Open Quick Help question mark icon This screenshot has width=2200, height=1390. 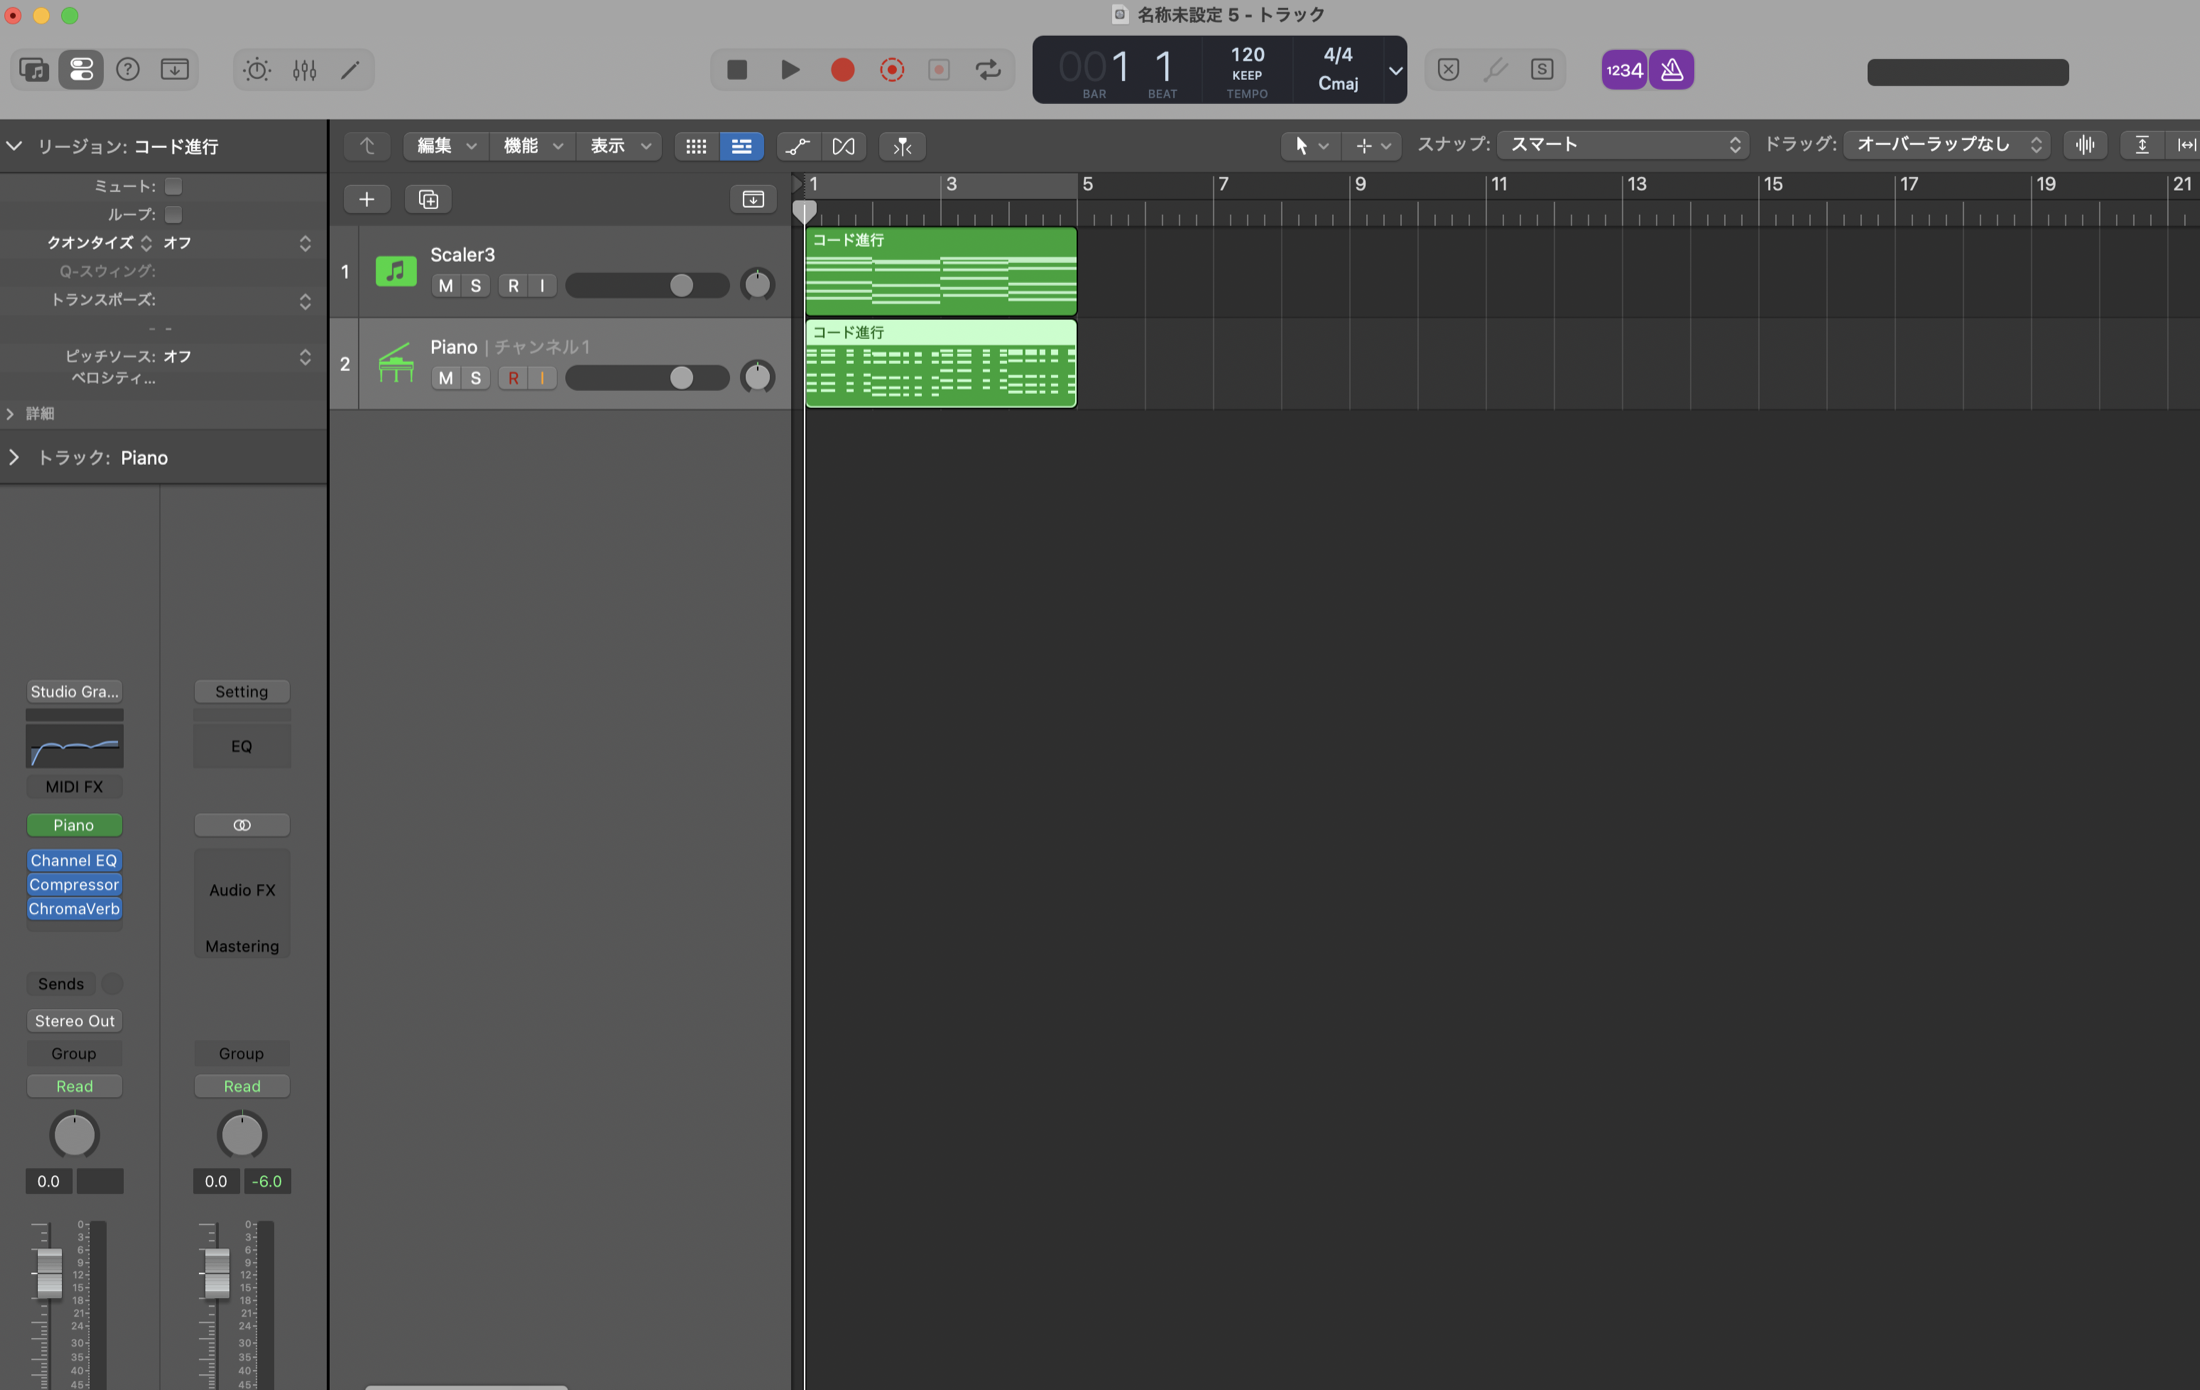[128, 69]
